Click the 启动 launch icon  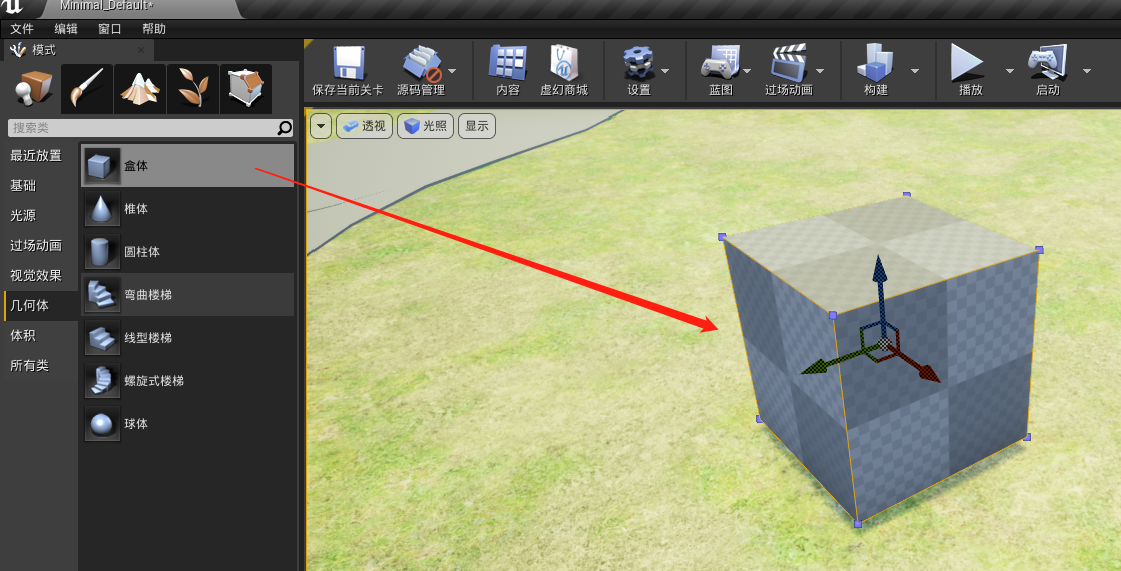(x=1047, y=63)
